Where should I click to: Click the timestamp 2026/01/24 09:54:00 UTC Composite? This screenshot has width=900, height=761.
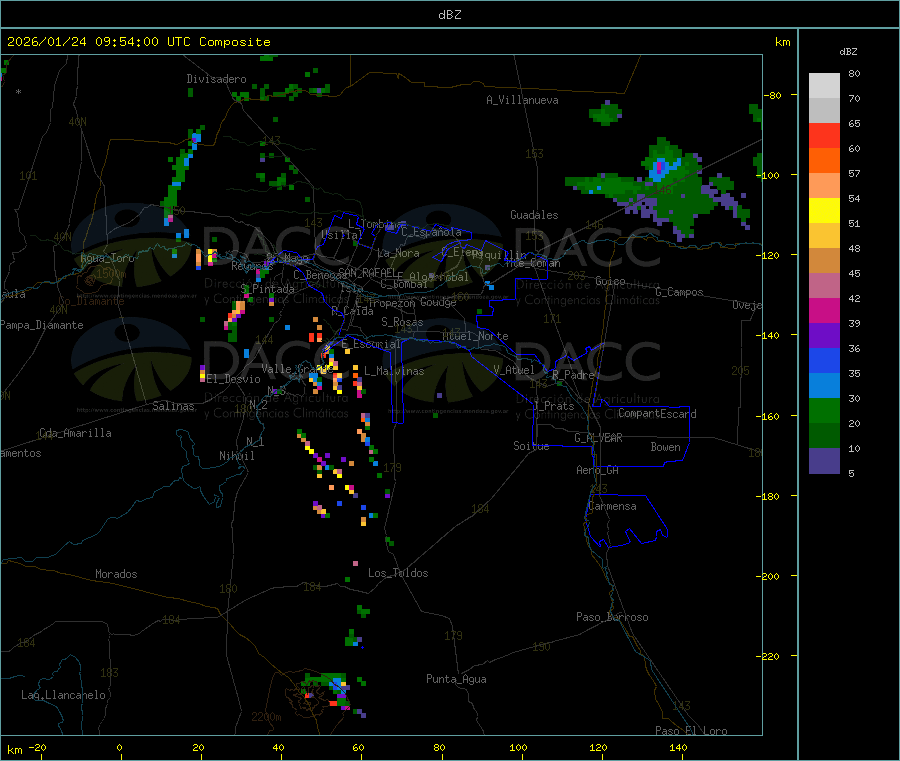[x=138, y=42]
